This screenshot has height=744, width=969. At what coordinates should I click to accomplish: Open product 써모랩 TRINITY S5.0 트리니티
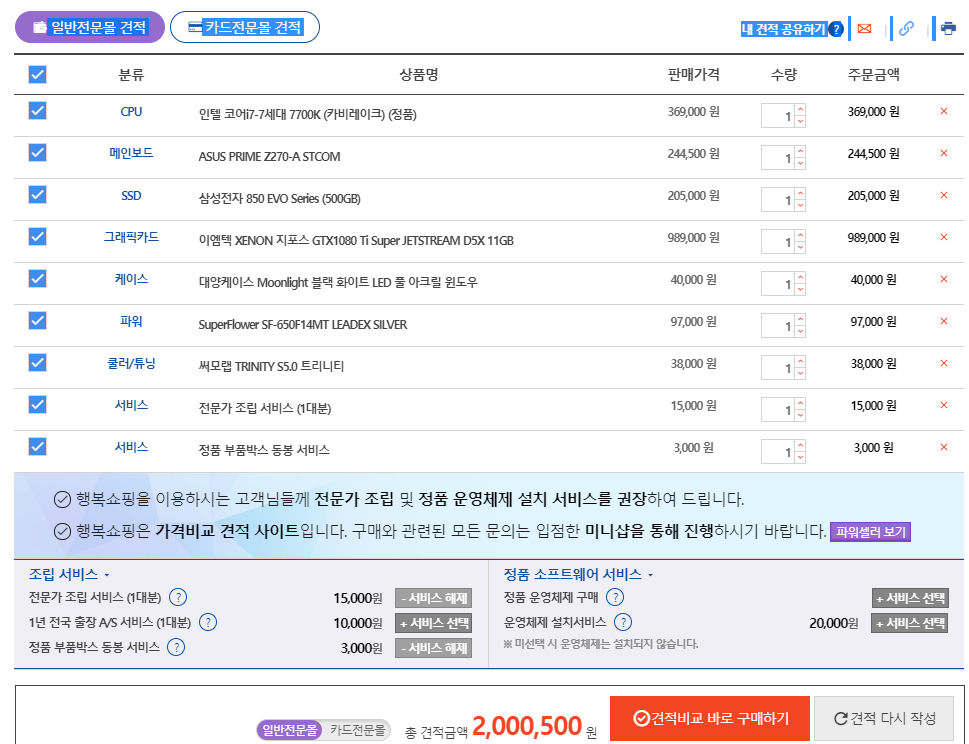pyautogui.click(x=271, y=366)
